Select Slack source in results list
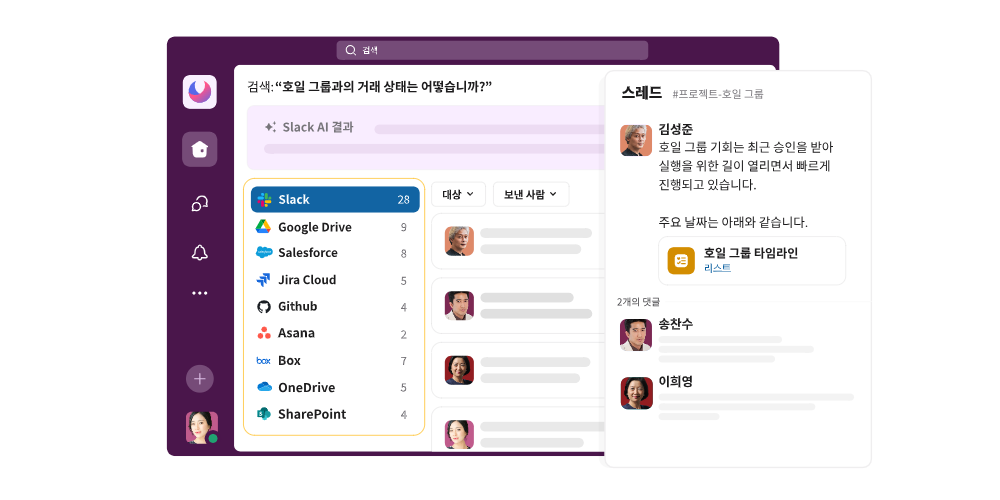The height and width of the screenshot is (500, 1000). tap(334, 200)
